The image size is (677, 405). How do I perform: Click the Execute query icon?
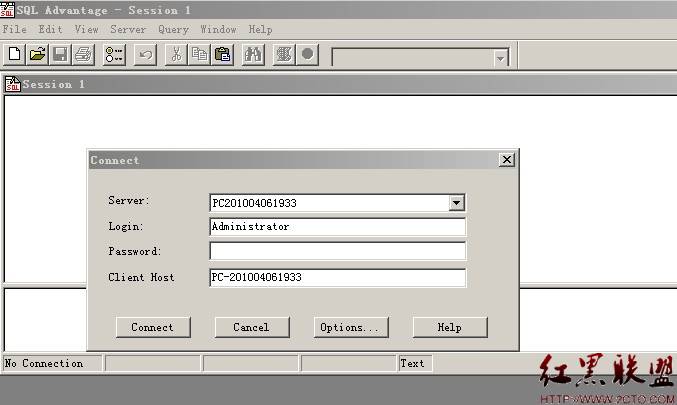coord(284,54)
